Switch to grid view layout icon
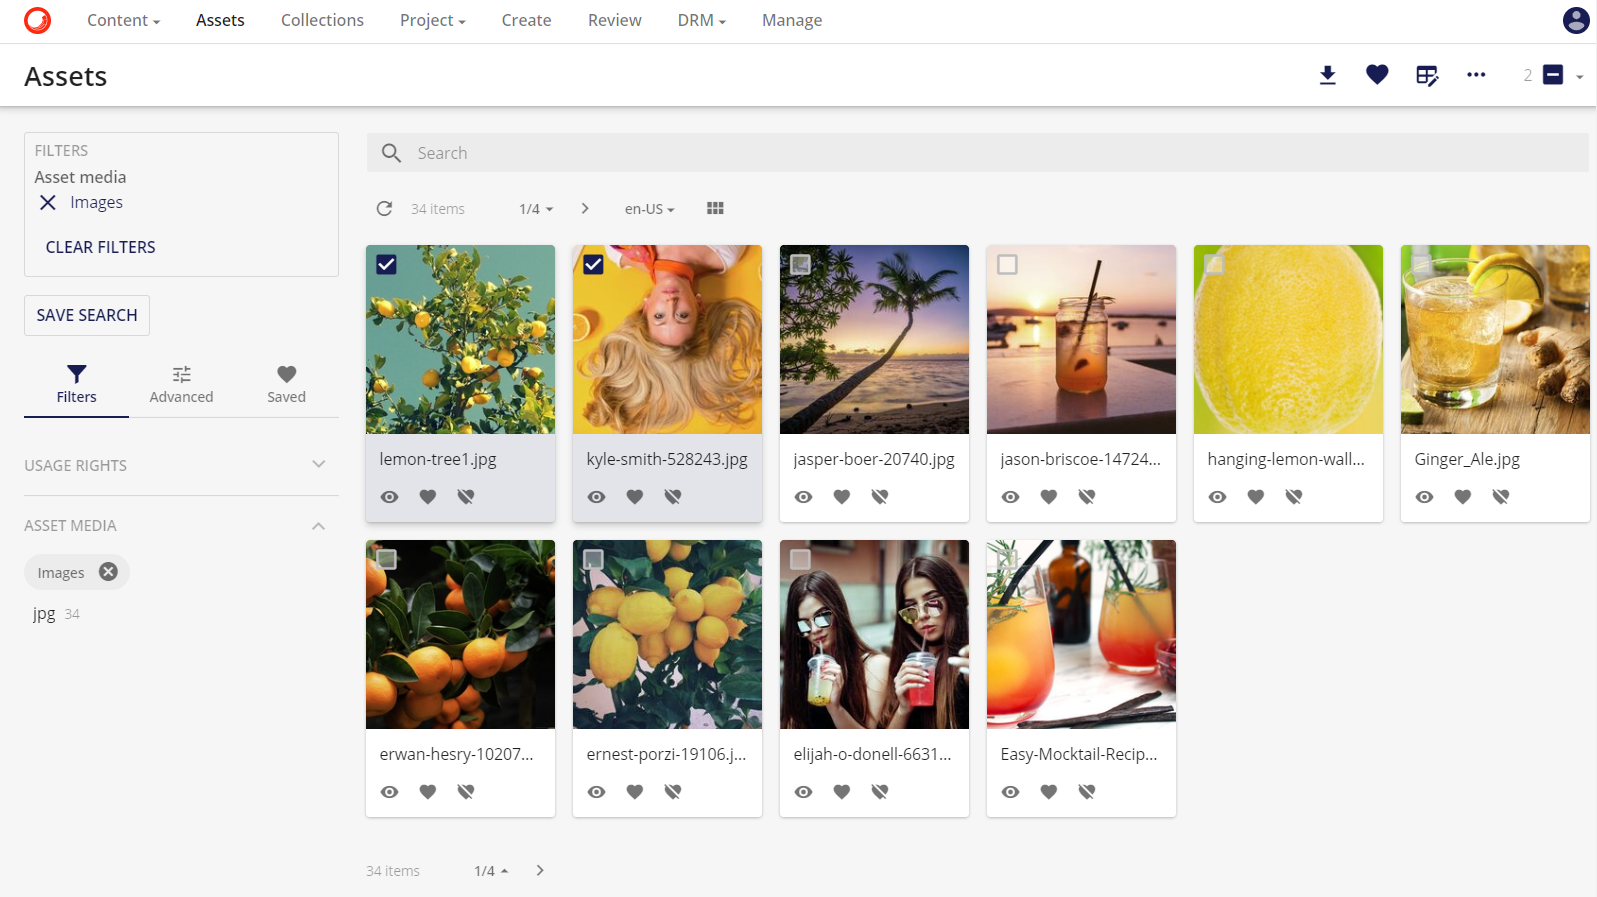Screen dimensions: 1597x897 (x=715, y=209)
